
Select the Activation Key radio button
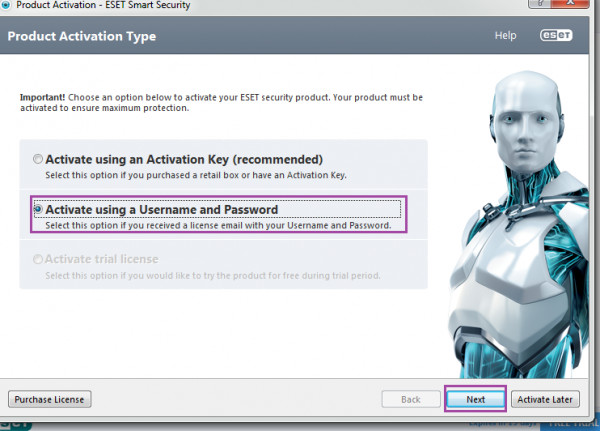tap(38, 159)
